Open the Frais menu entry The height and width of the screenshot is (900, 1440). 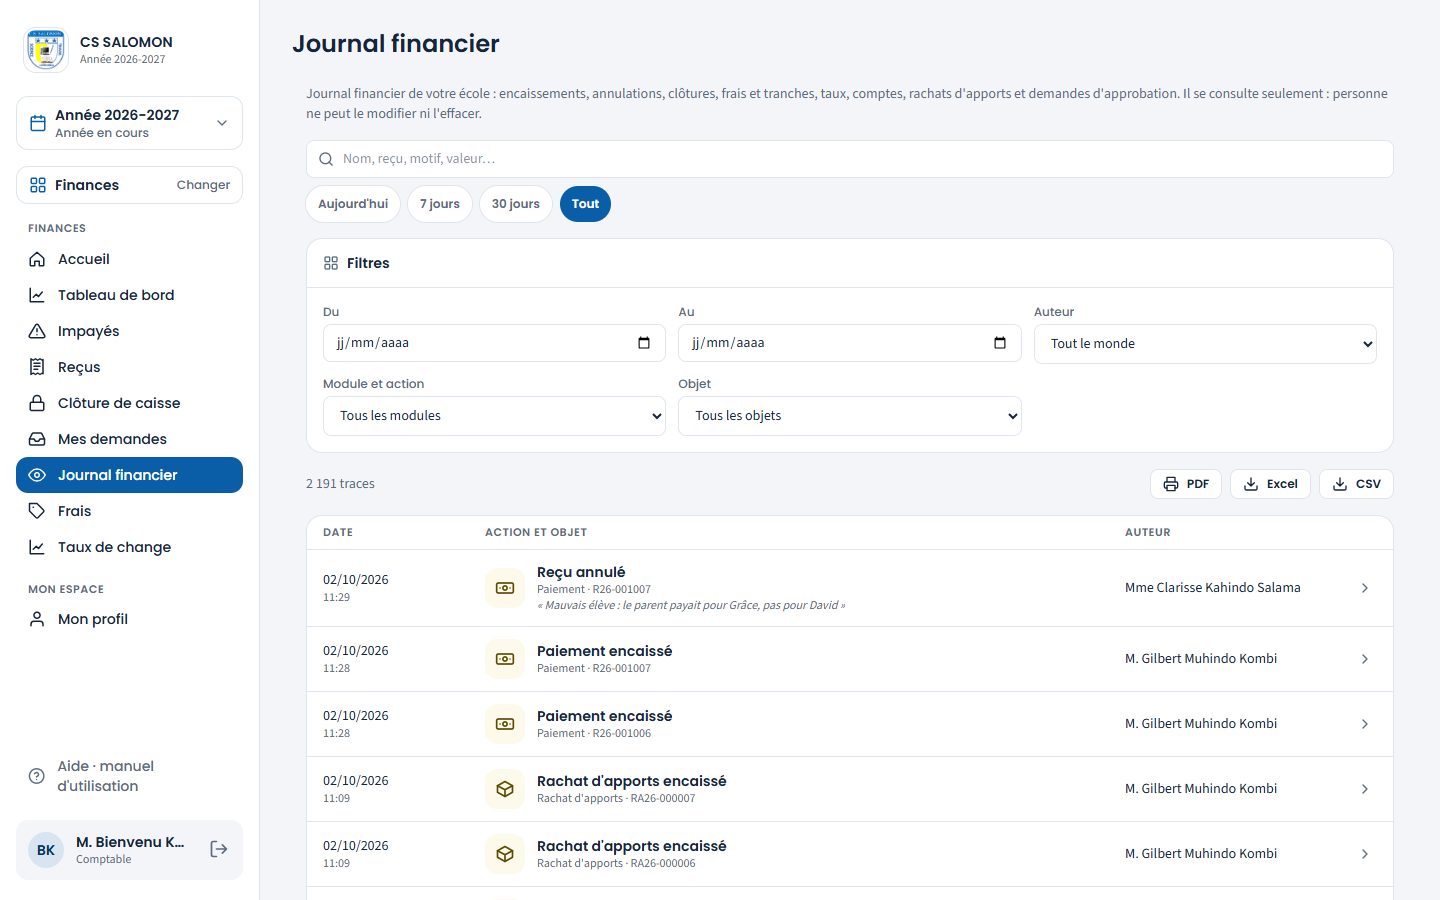pyautogui.click(x=129, y=511)
